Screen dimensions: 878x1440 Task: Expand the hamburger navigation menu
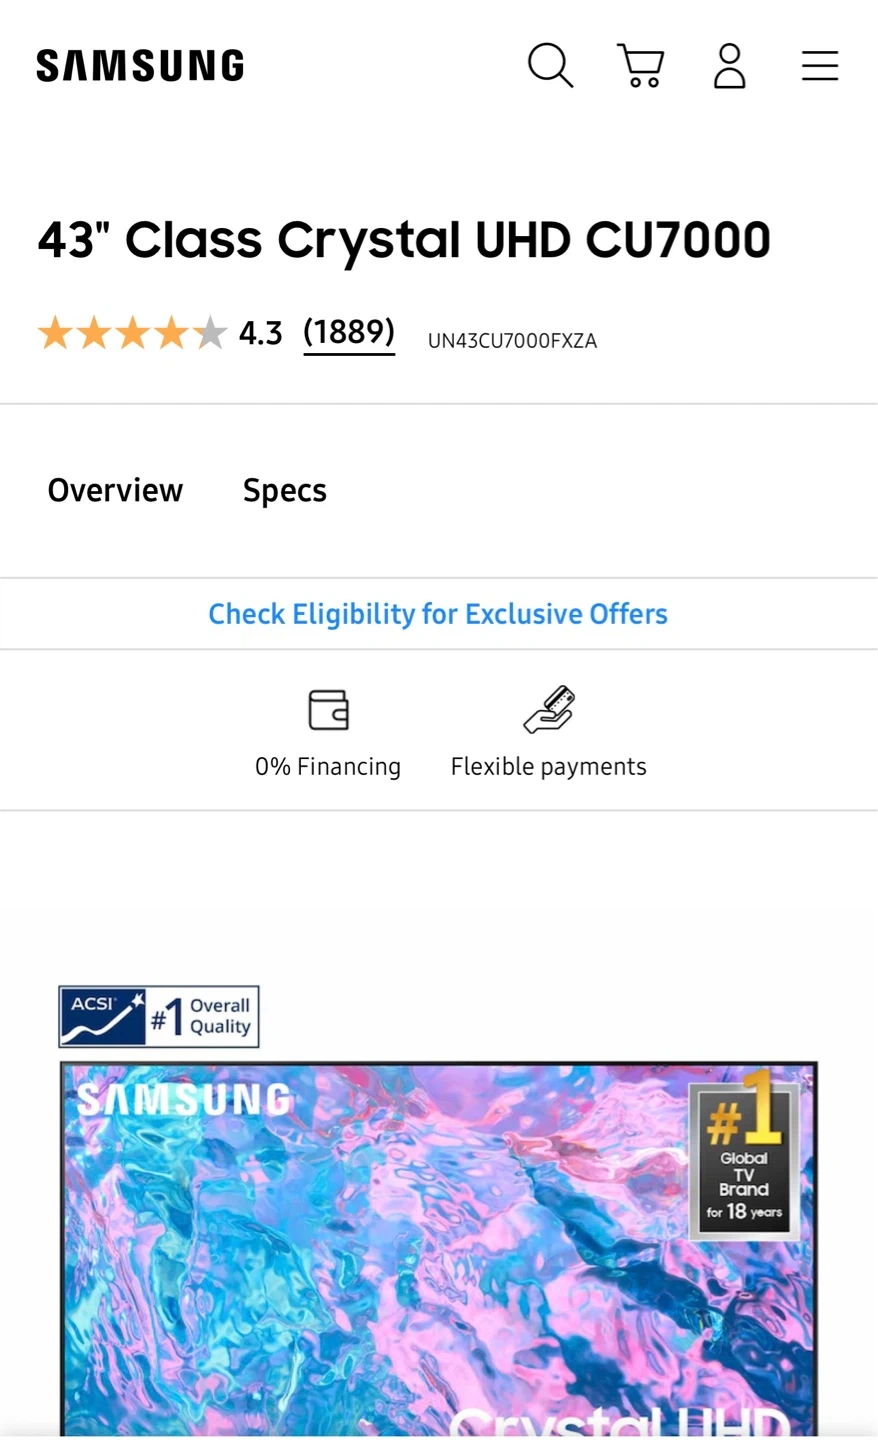coord(820,66)
